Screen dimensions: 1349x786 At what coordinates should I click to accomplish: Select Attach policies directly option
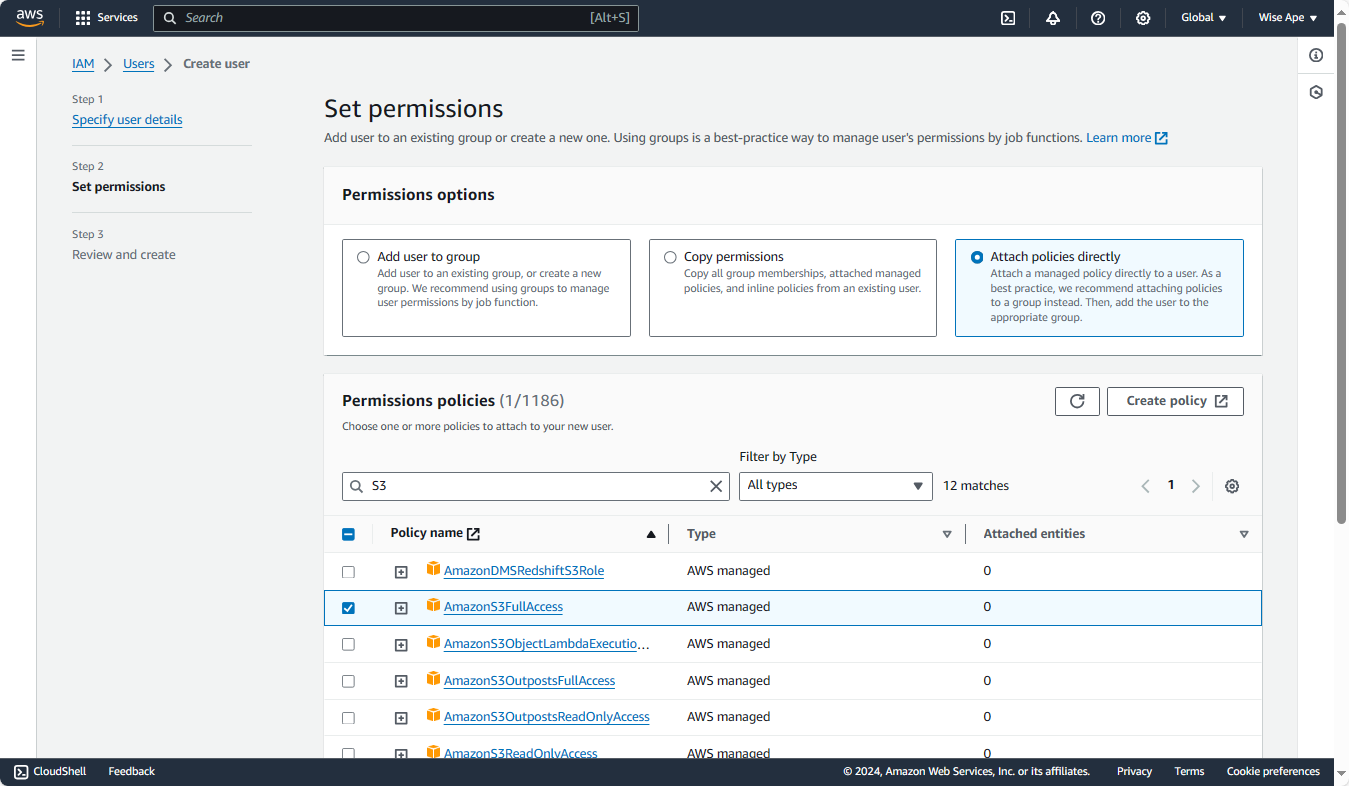[x=977, y=257]
